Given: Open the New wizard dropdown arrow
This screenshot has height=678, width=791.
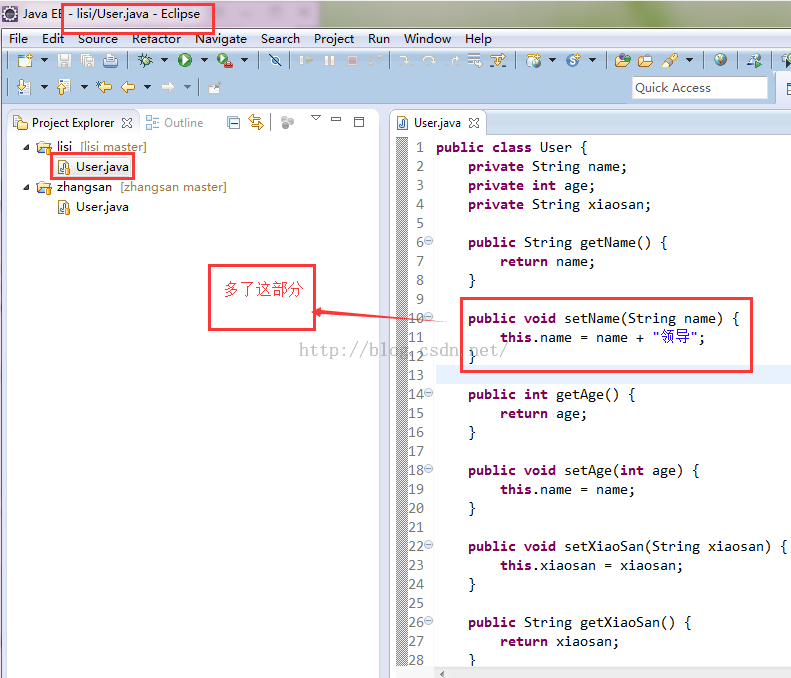Looking at the screenshot, I should tap(44, 61).
